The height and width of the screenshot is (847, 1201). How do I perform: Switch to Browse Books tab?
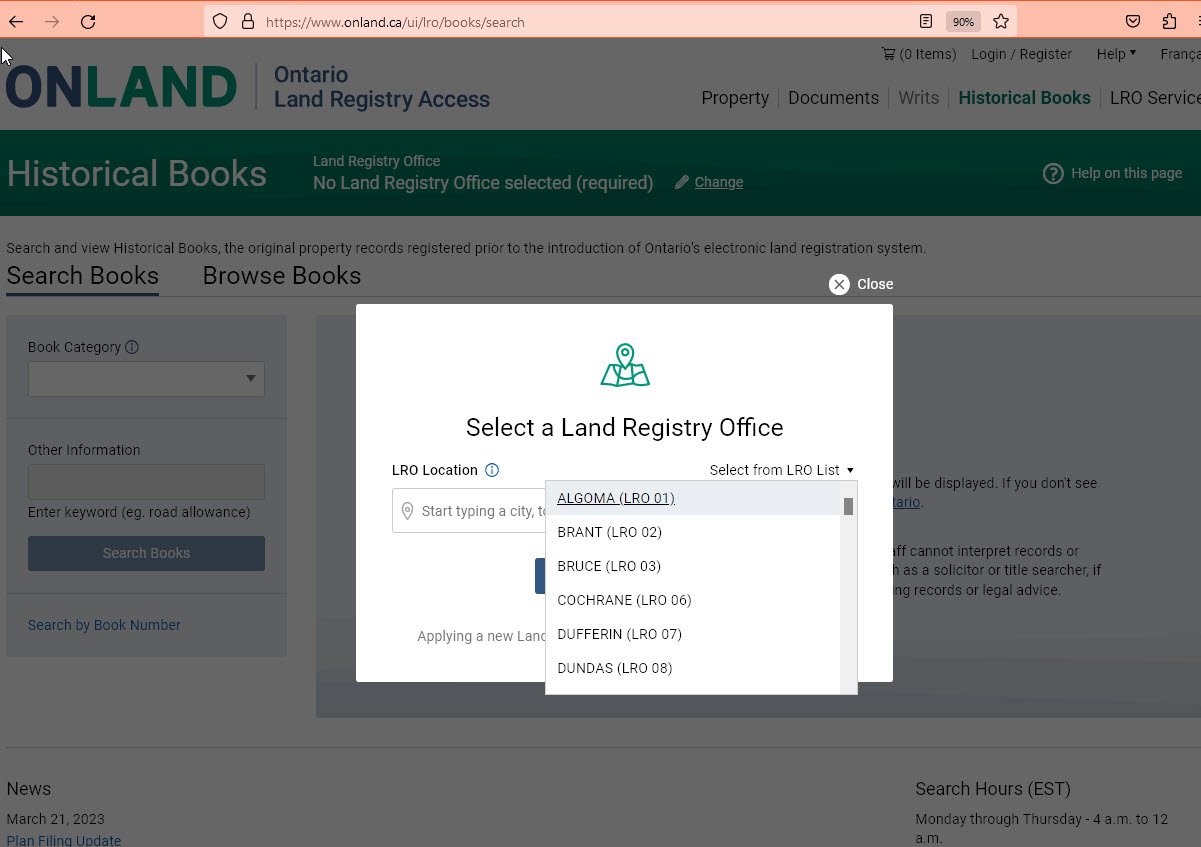tap(282, 276)
